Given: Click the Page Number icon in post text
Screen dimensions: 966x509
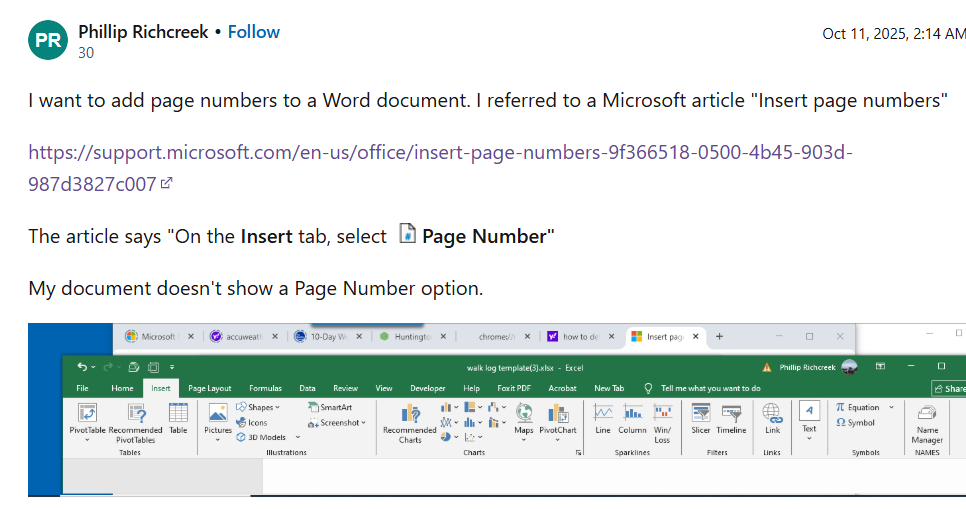Looking at the screenshot, I should (407, 234).
